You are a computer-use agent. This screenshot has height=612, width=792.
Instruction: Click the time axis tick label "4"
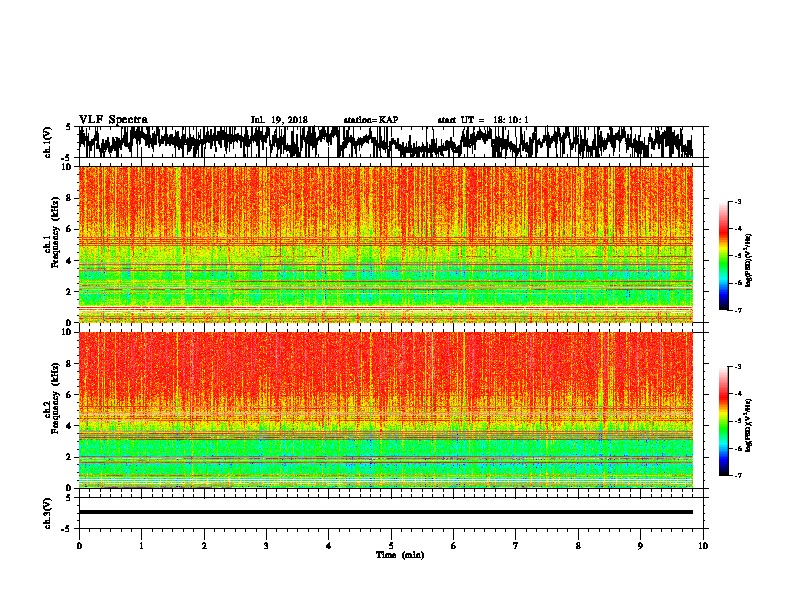click(329, 546)
